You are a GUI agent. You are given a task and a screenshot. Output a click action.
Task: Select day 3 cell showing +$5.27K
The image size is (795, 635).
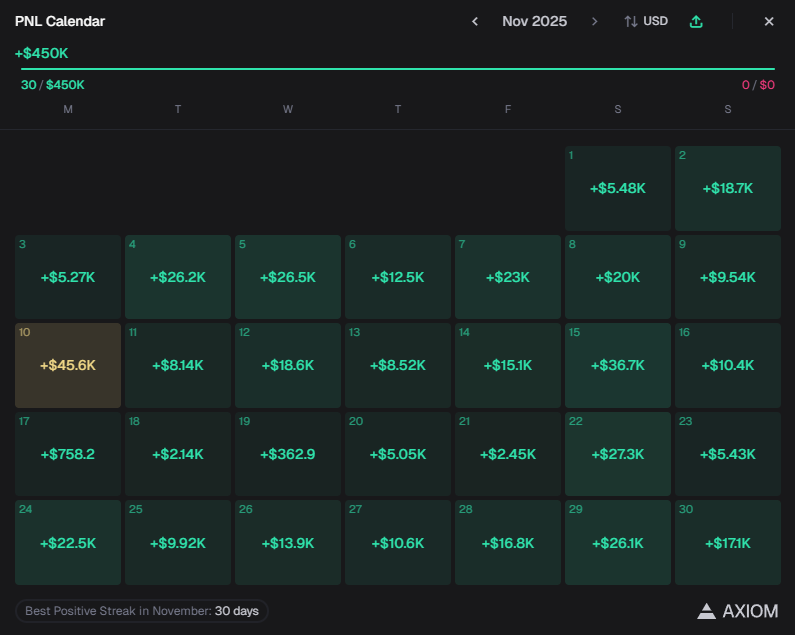pyautogui.click(x=68, y=277)
